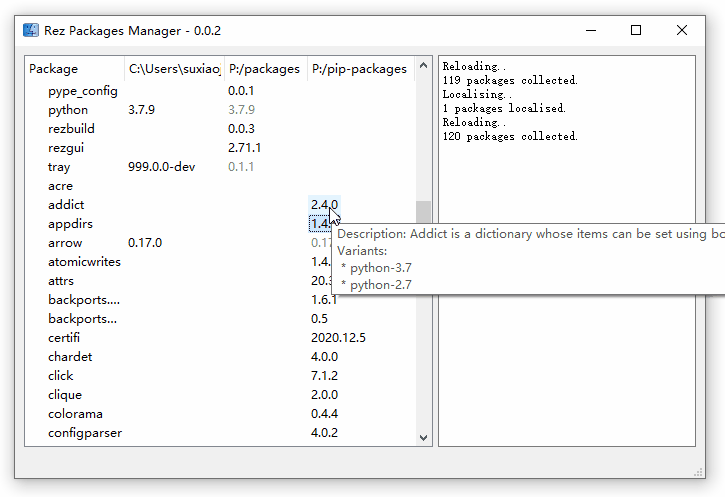725x497 pixels.
Task: Click click version 7.1.2 cell
Action: 324,375
